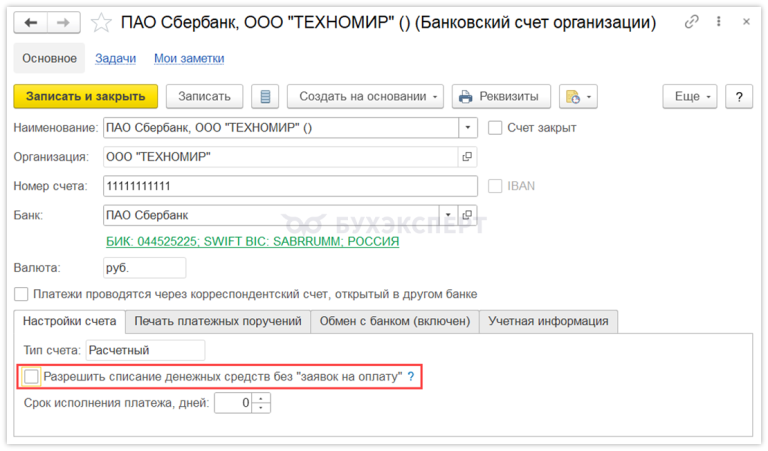The height and width of the screenshot is (451, 768).
Task: Click the help question mark button
Action: click(739, 96)
